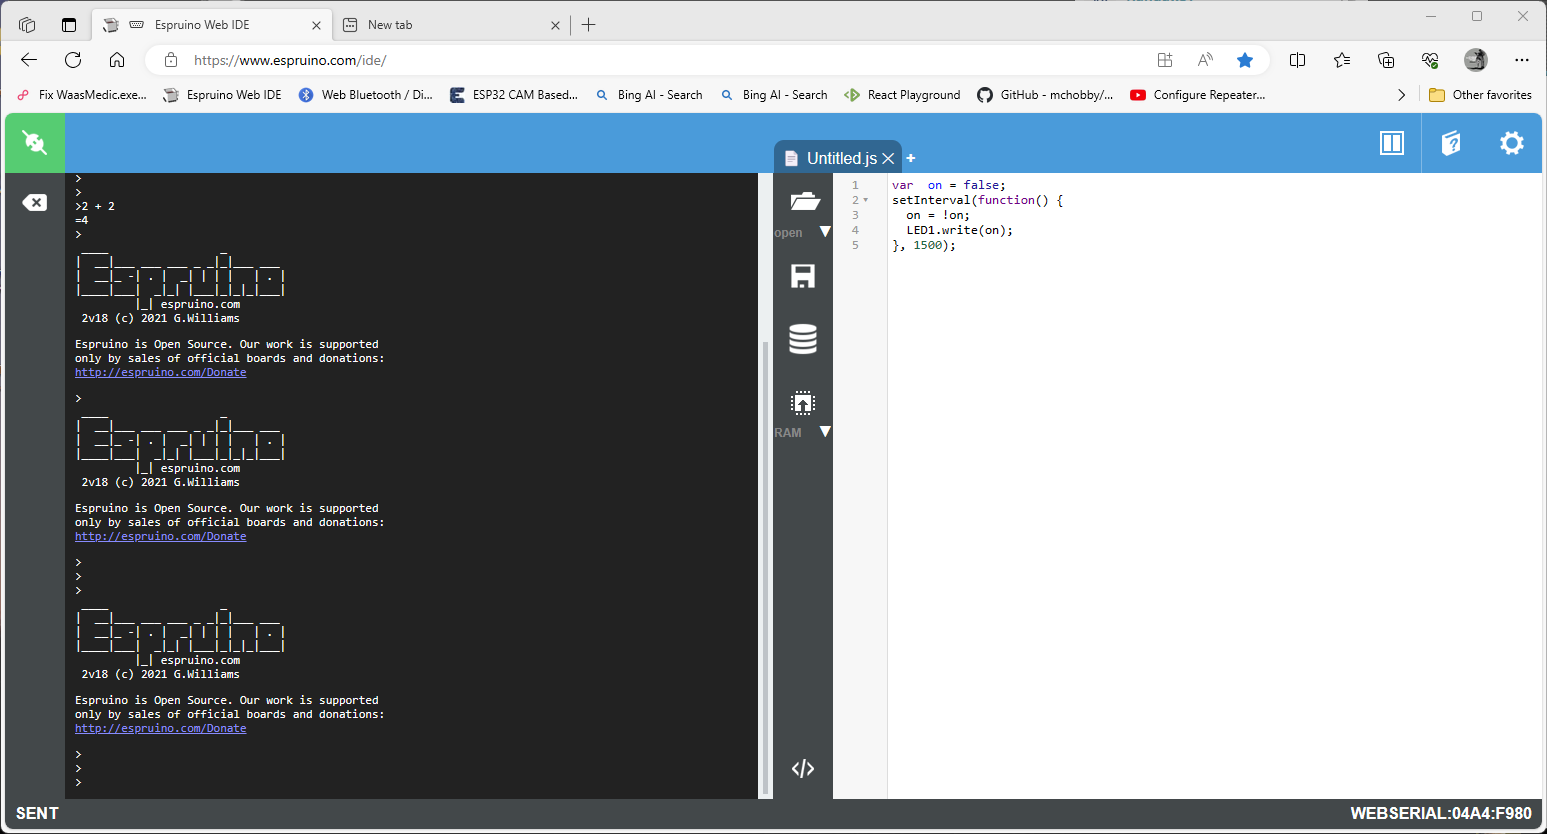Open the profile avatar menu
Screen dimensions: 1547x834
coord(1476,60)
